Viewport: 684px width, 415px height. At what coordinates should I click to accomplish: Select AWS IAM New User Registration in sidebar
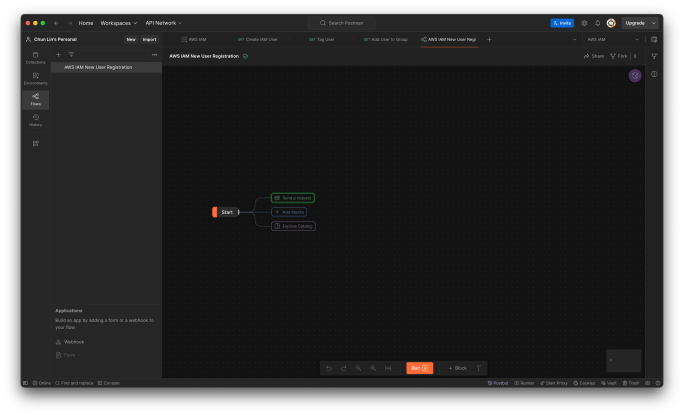tap(106, 67)
